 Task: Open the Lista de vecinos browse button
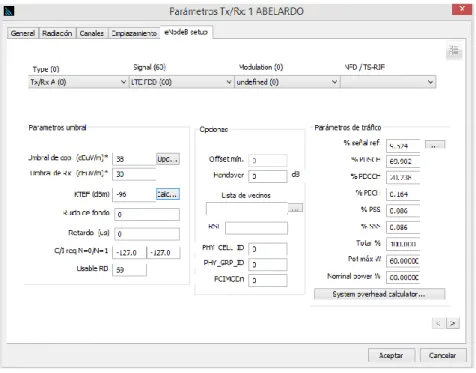click(295, 208)
